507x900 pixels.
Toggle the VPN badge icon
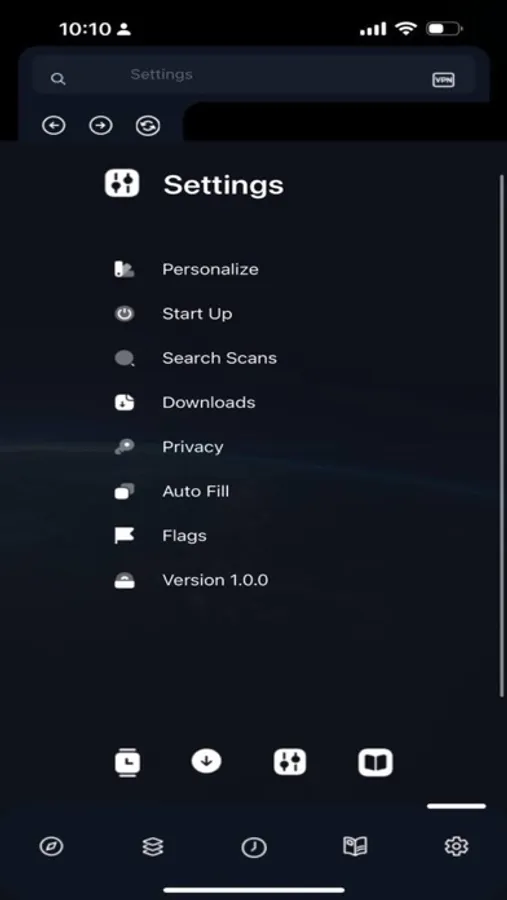(x=443, y=80)
